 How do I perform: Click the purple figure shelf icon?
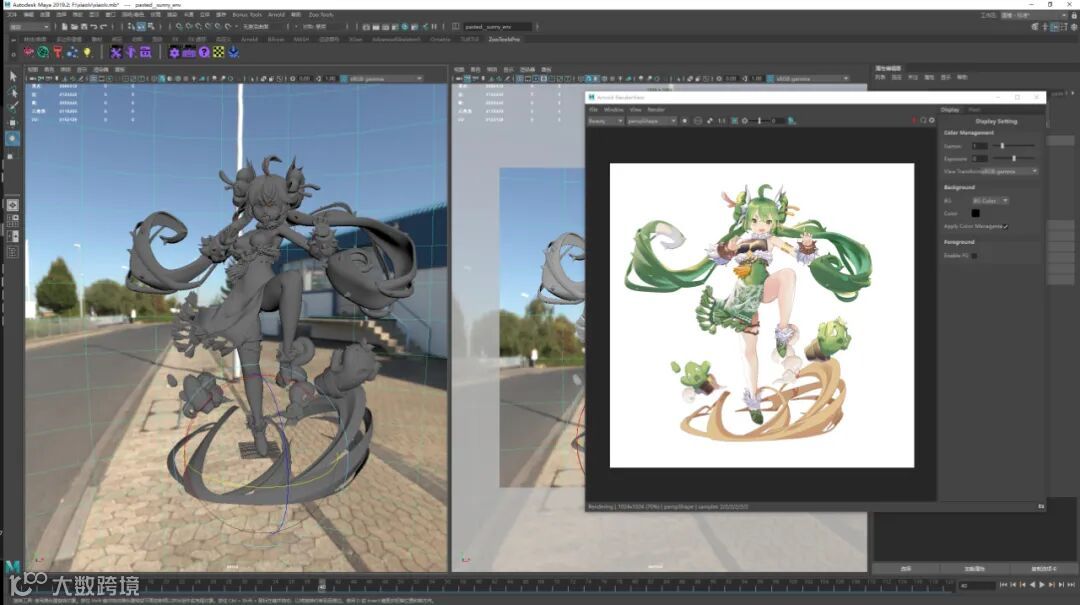pyautogui.click(x=130, y=52)
